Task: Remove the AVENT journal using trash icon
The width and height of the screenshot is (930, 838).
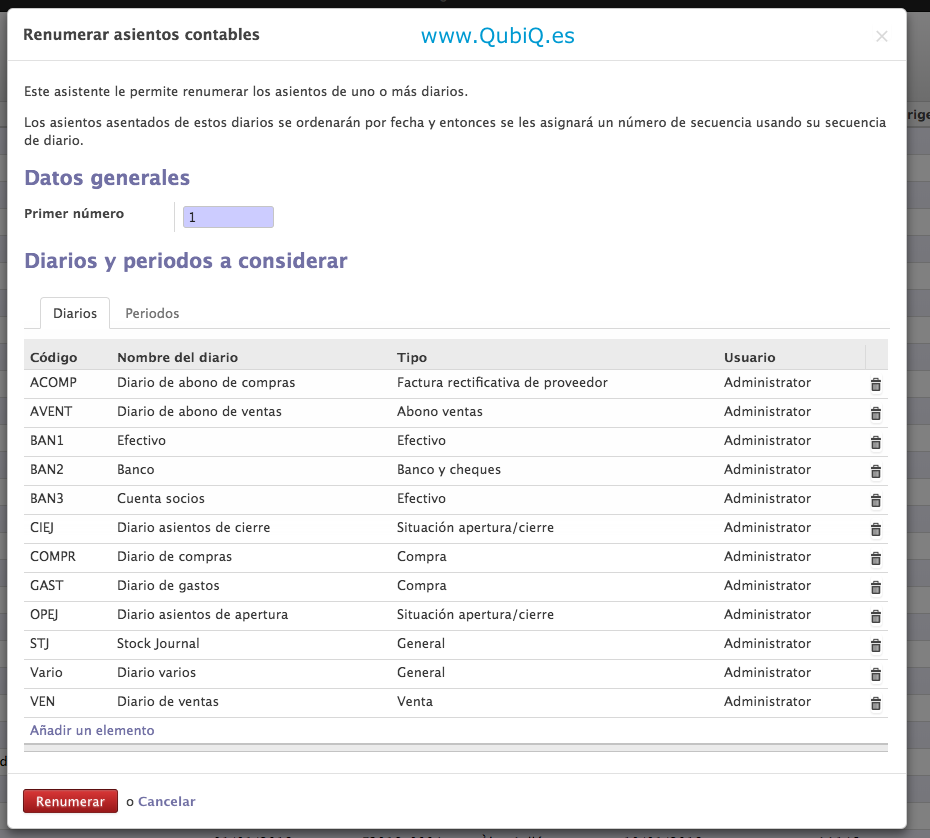Action: click(875, 413)
